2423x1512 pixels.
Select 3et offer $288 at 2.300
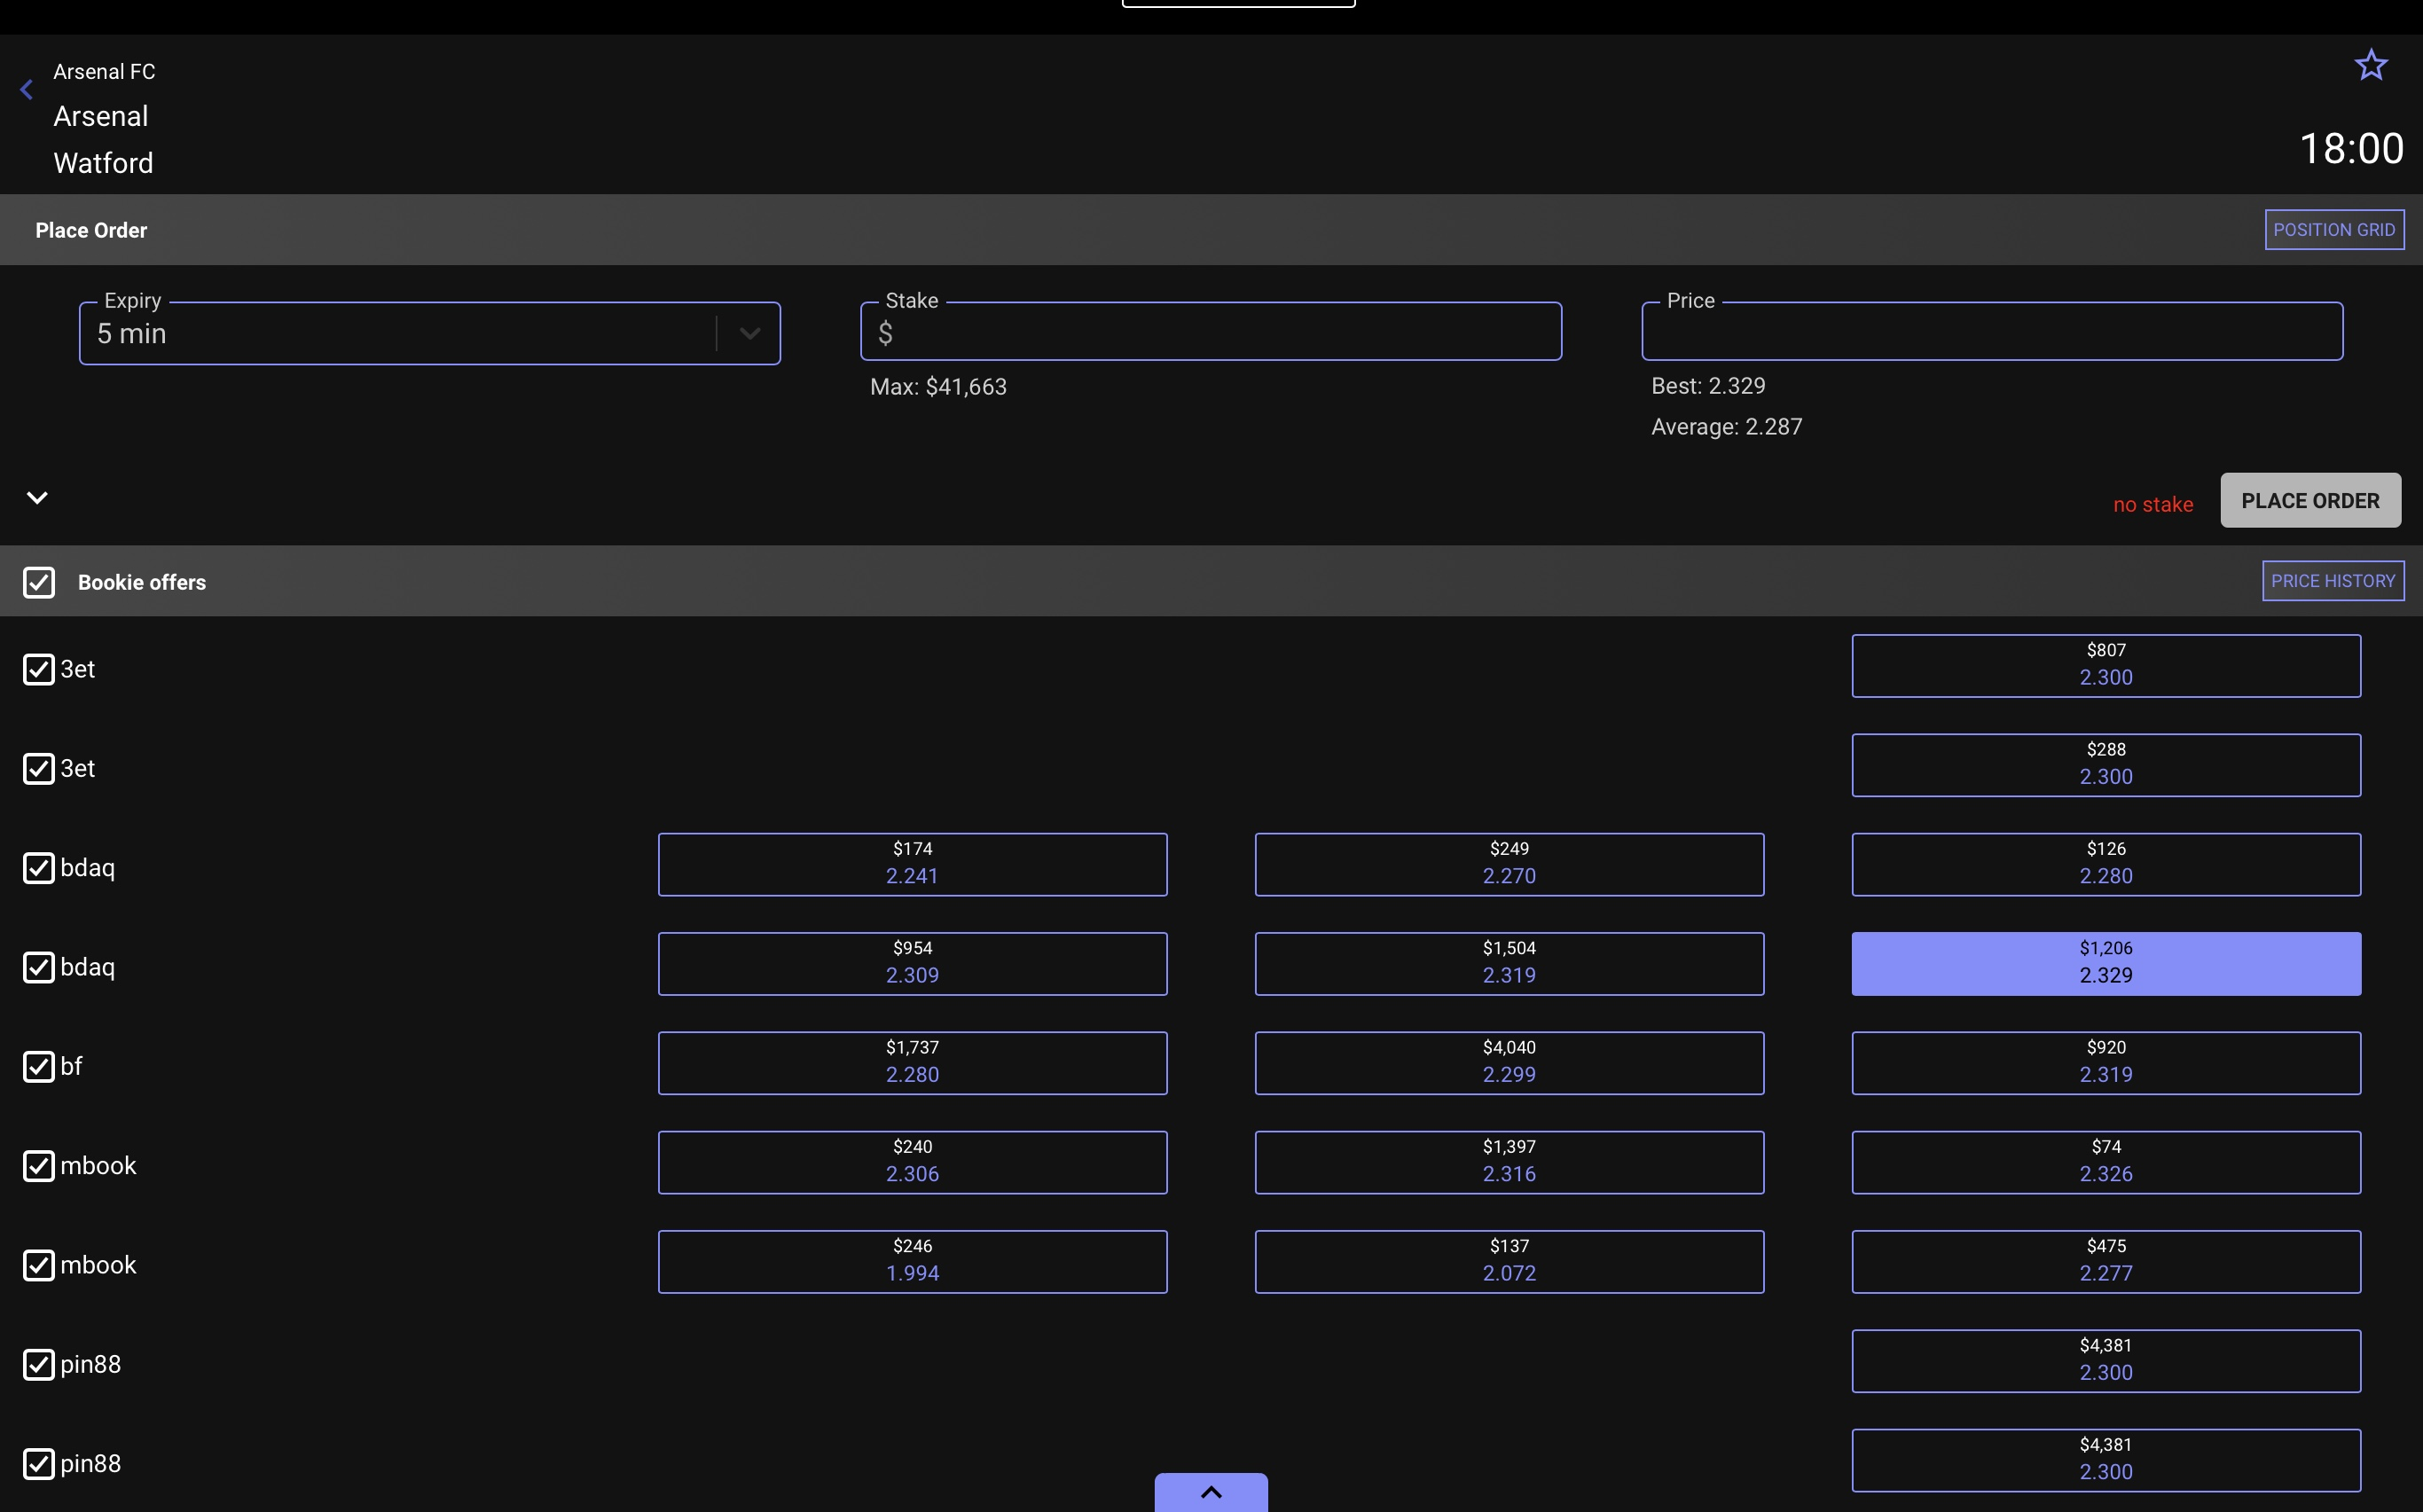[x=2106, y=765]
